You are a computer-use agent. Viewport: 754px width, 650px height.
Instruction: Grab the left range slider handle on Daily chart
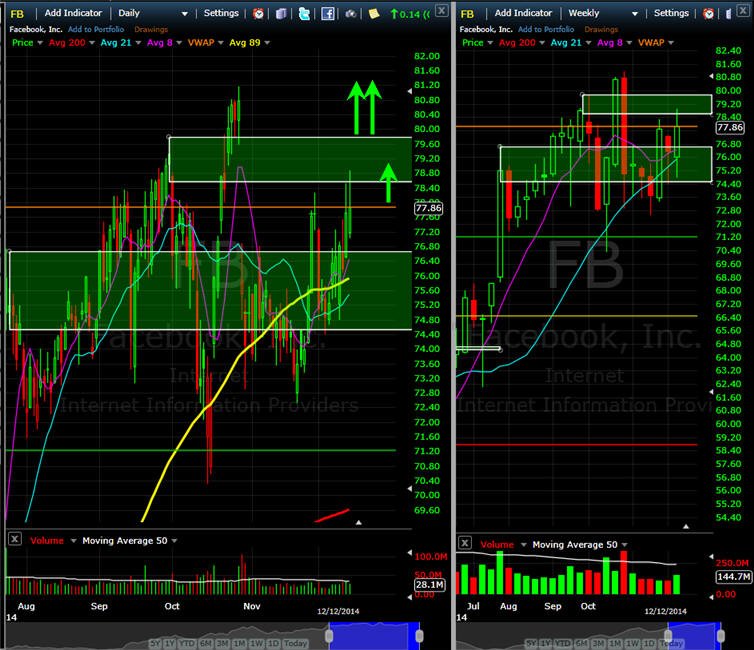[329, 636]
